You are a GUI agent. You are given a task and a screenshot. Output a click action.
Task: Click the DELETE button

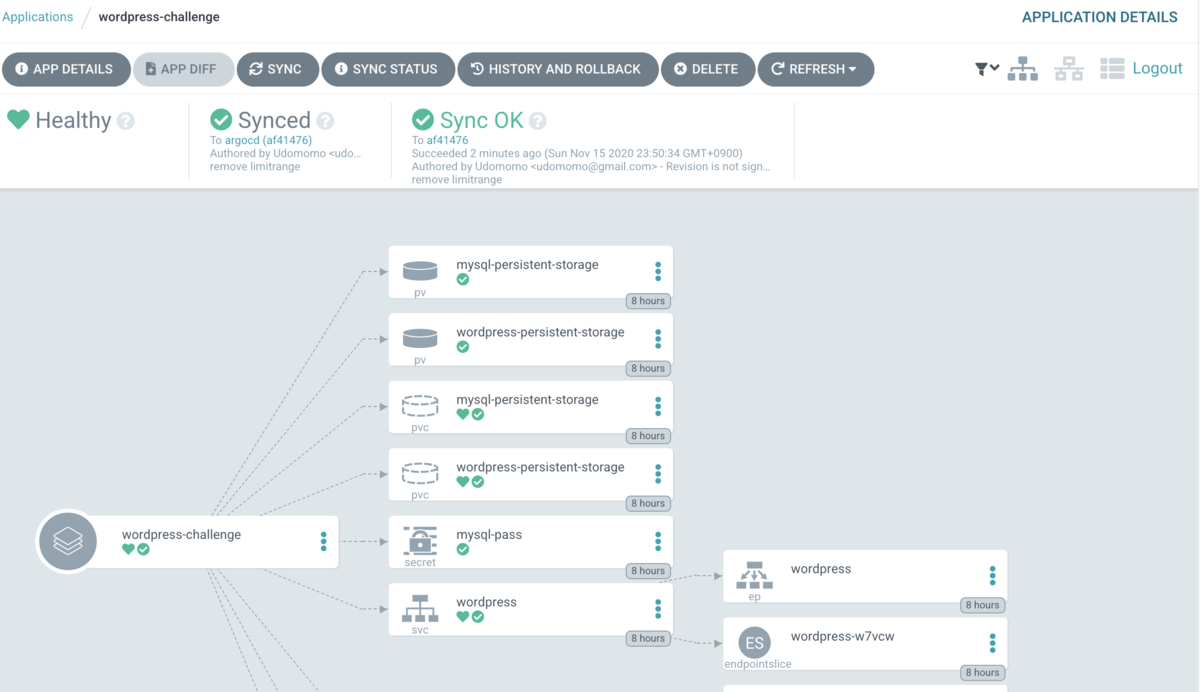pyautogui.click(x=708, y=69)
